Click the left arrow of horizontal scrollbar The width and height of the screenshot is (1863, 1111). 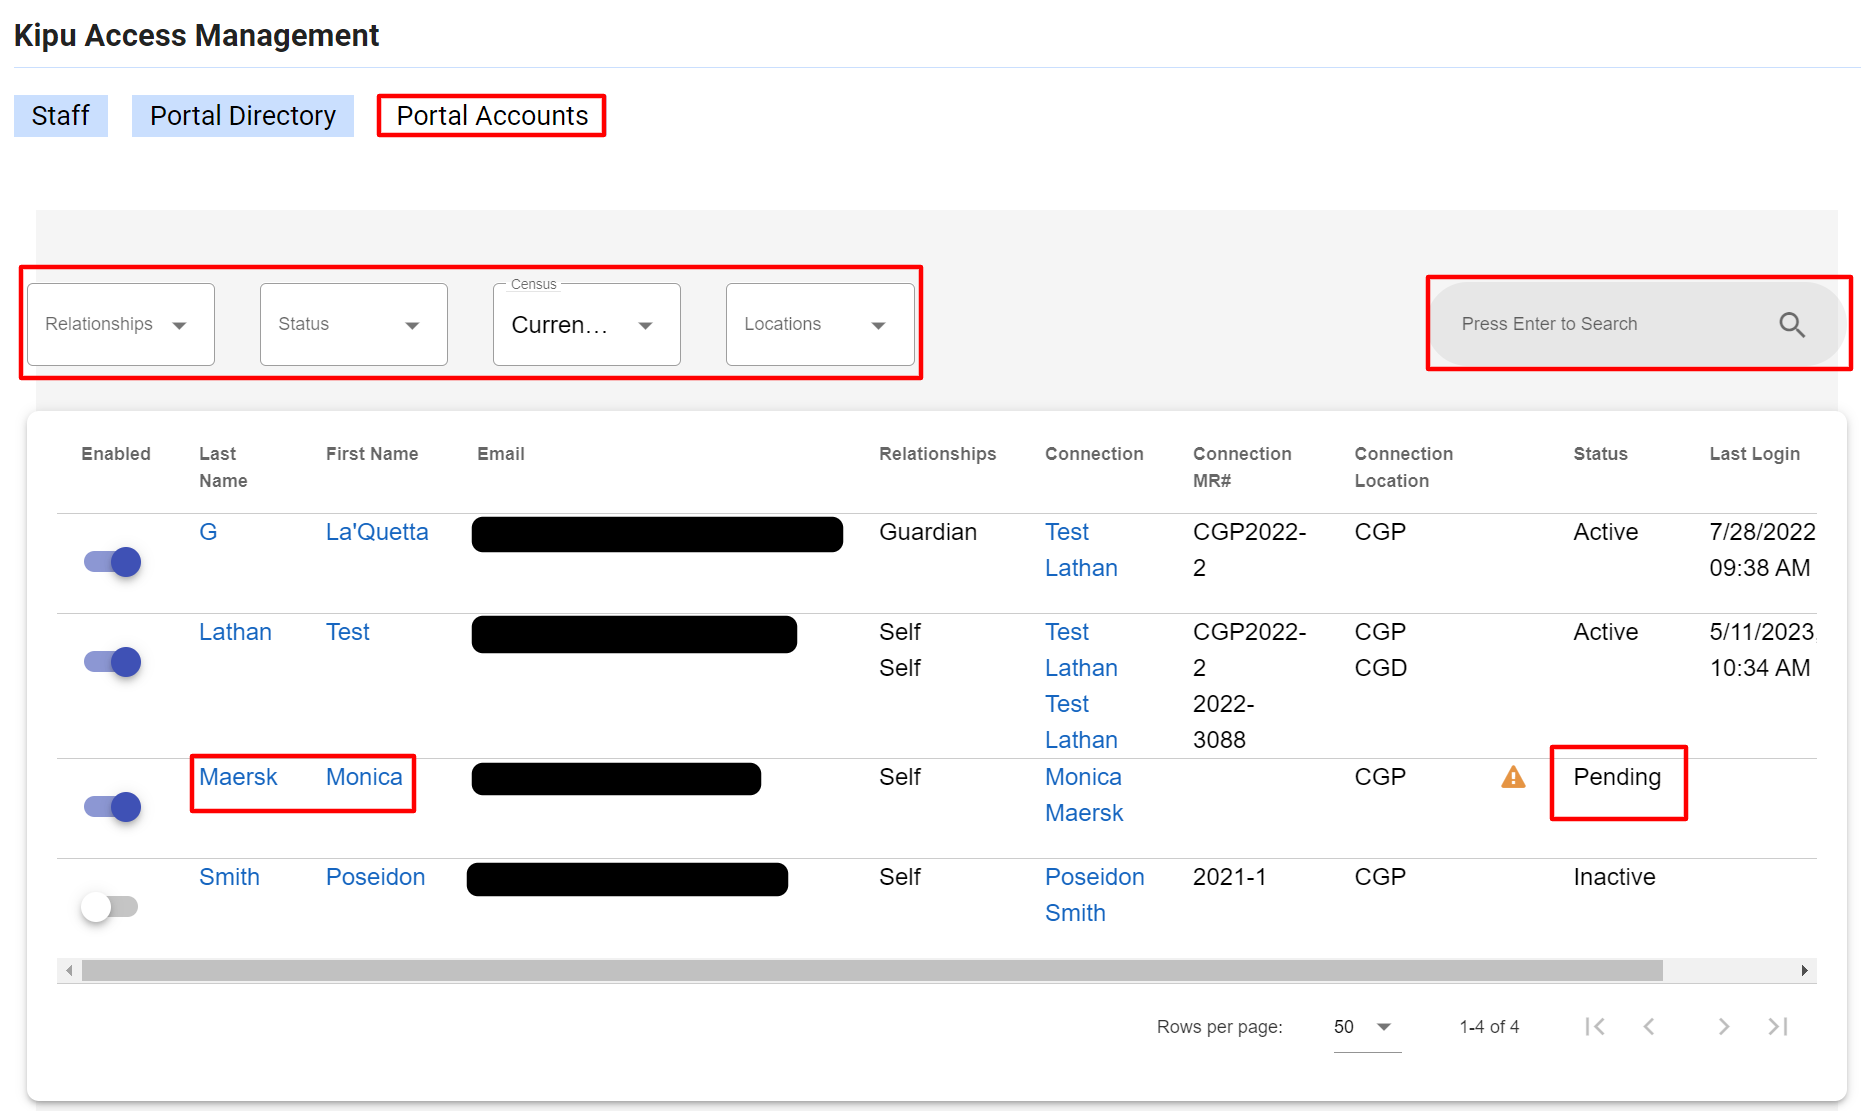tap(69, 970)
